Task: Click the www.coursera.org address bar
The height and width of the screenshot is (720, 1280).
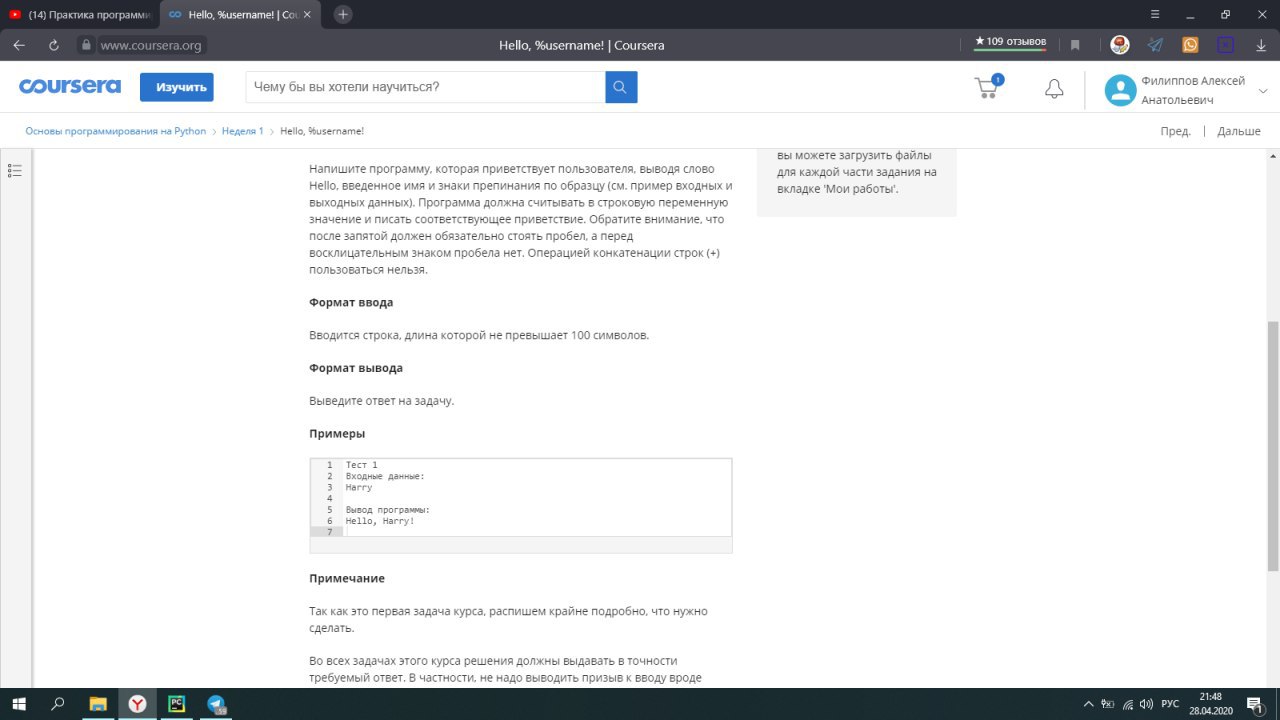Action: click(x=151, y=45)
